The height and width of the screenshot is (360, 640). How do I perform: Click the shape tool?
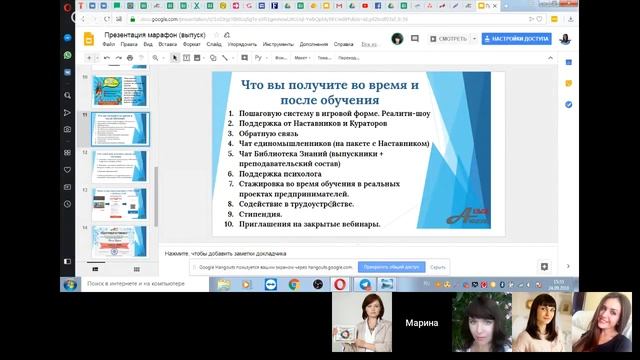[213, 58]
